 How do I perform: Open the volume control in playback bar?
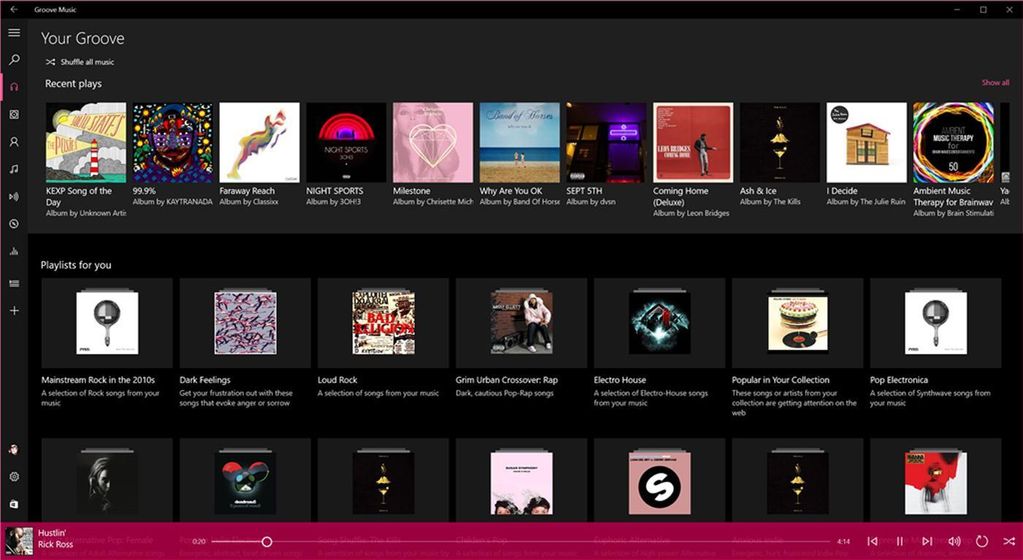(x=954, y=541)
